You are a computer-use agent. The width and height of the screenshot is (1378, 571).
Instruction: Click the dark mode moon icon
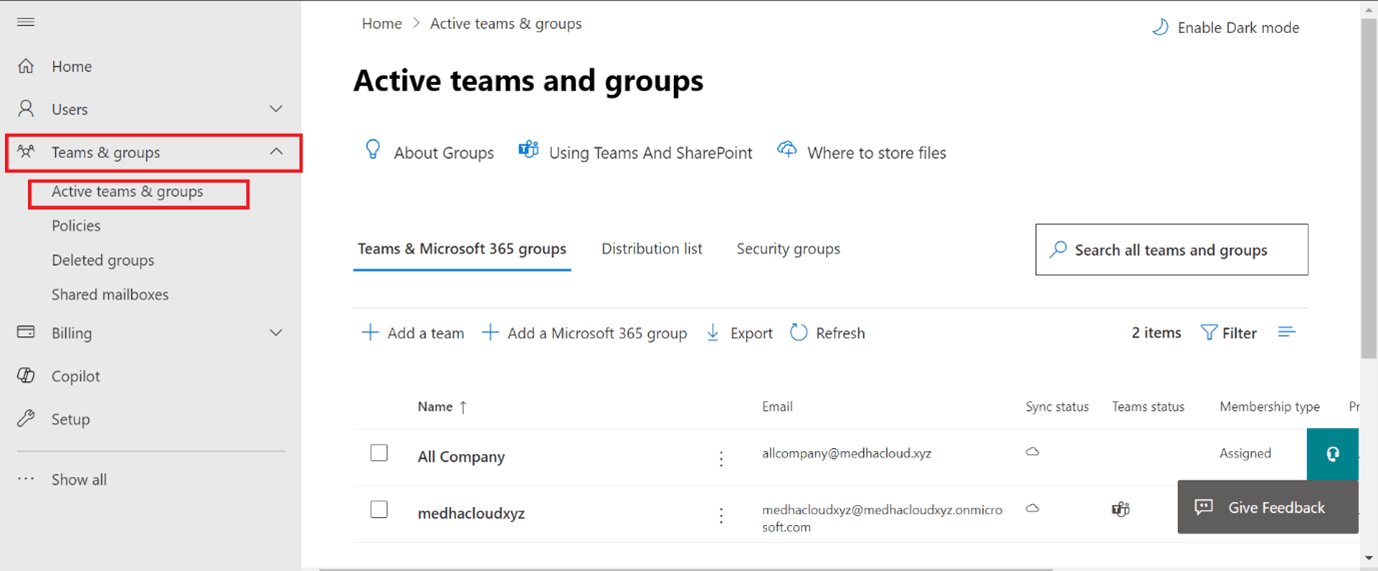tap(1160, 27)
